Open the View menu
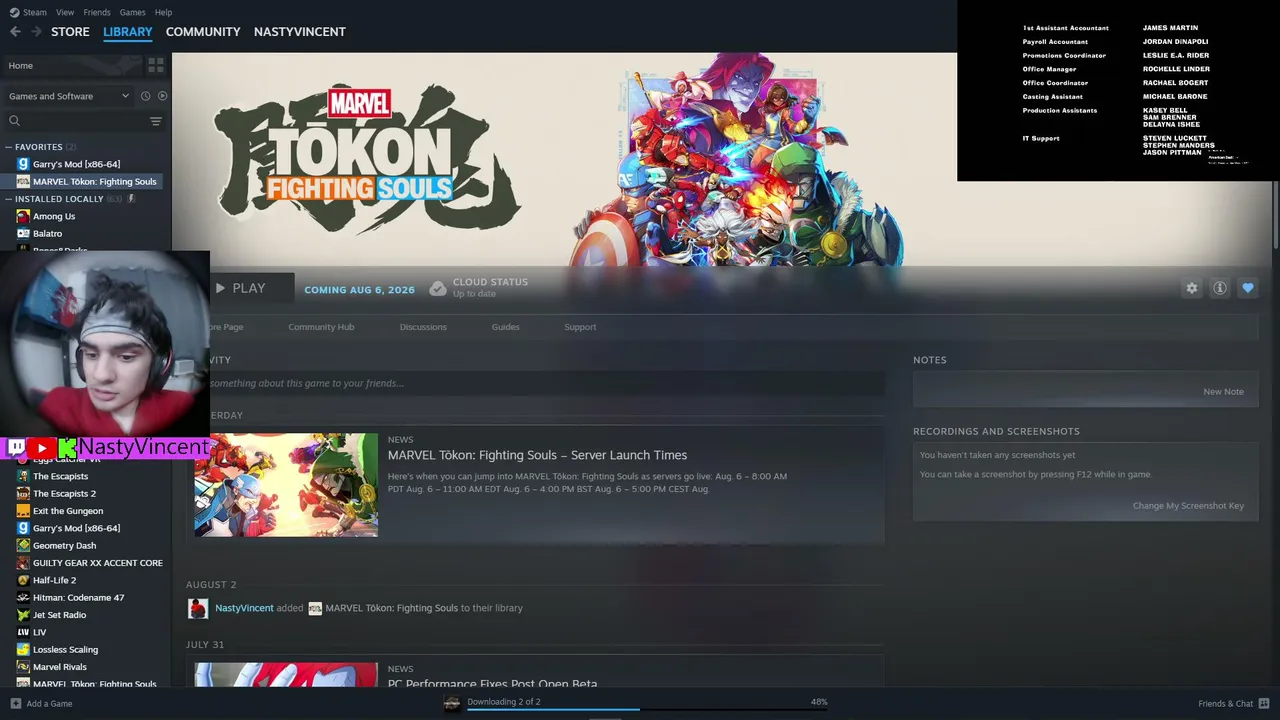The width and height of the screenshot is (1280, 720). [65, 12]
